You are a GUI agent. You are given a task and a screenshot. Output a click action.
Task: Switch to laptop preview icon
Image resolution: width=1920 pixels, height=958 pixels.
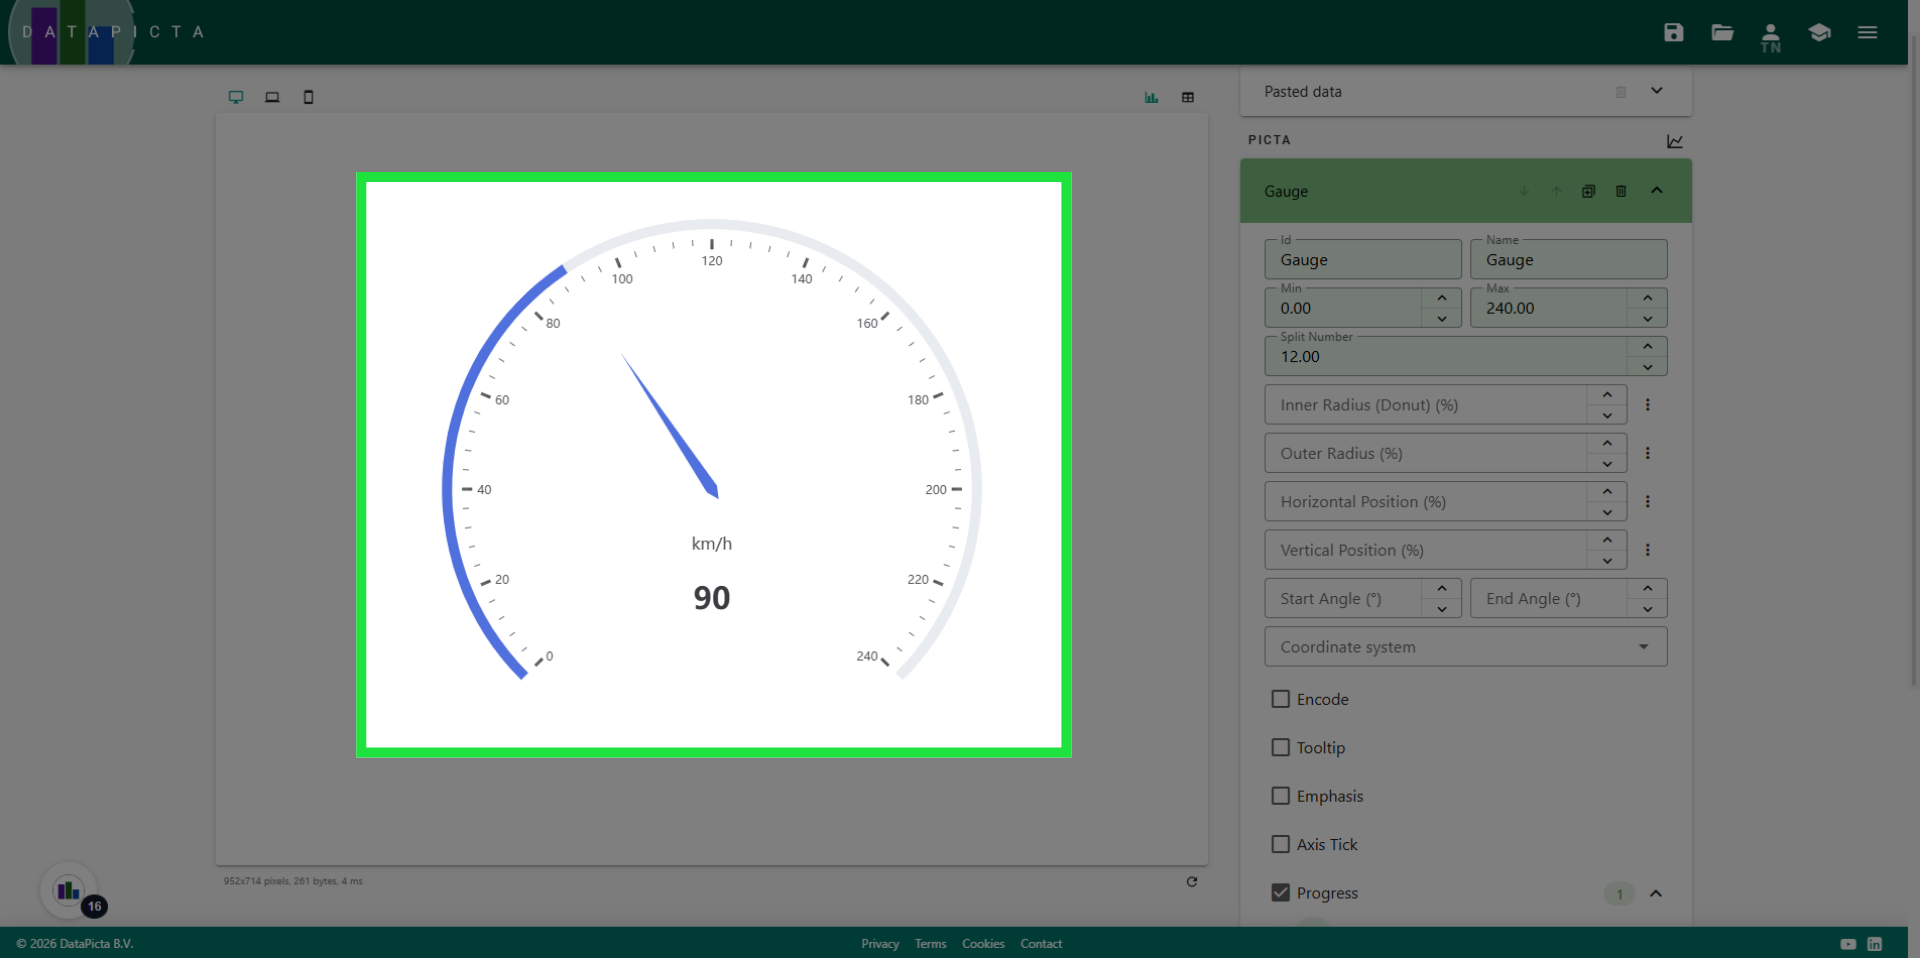(272, 97)
